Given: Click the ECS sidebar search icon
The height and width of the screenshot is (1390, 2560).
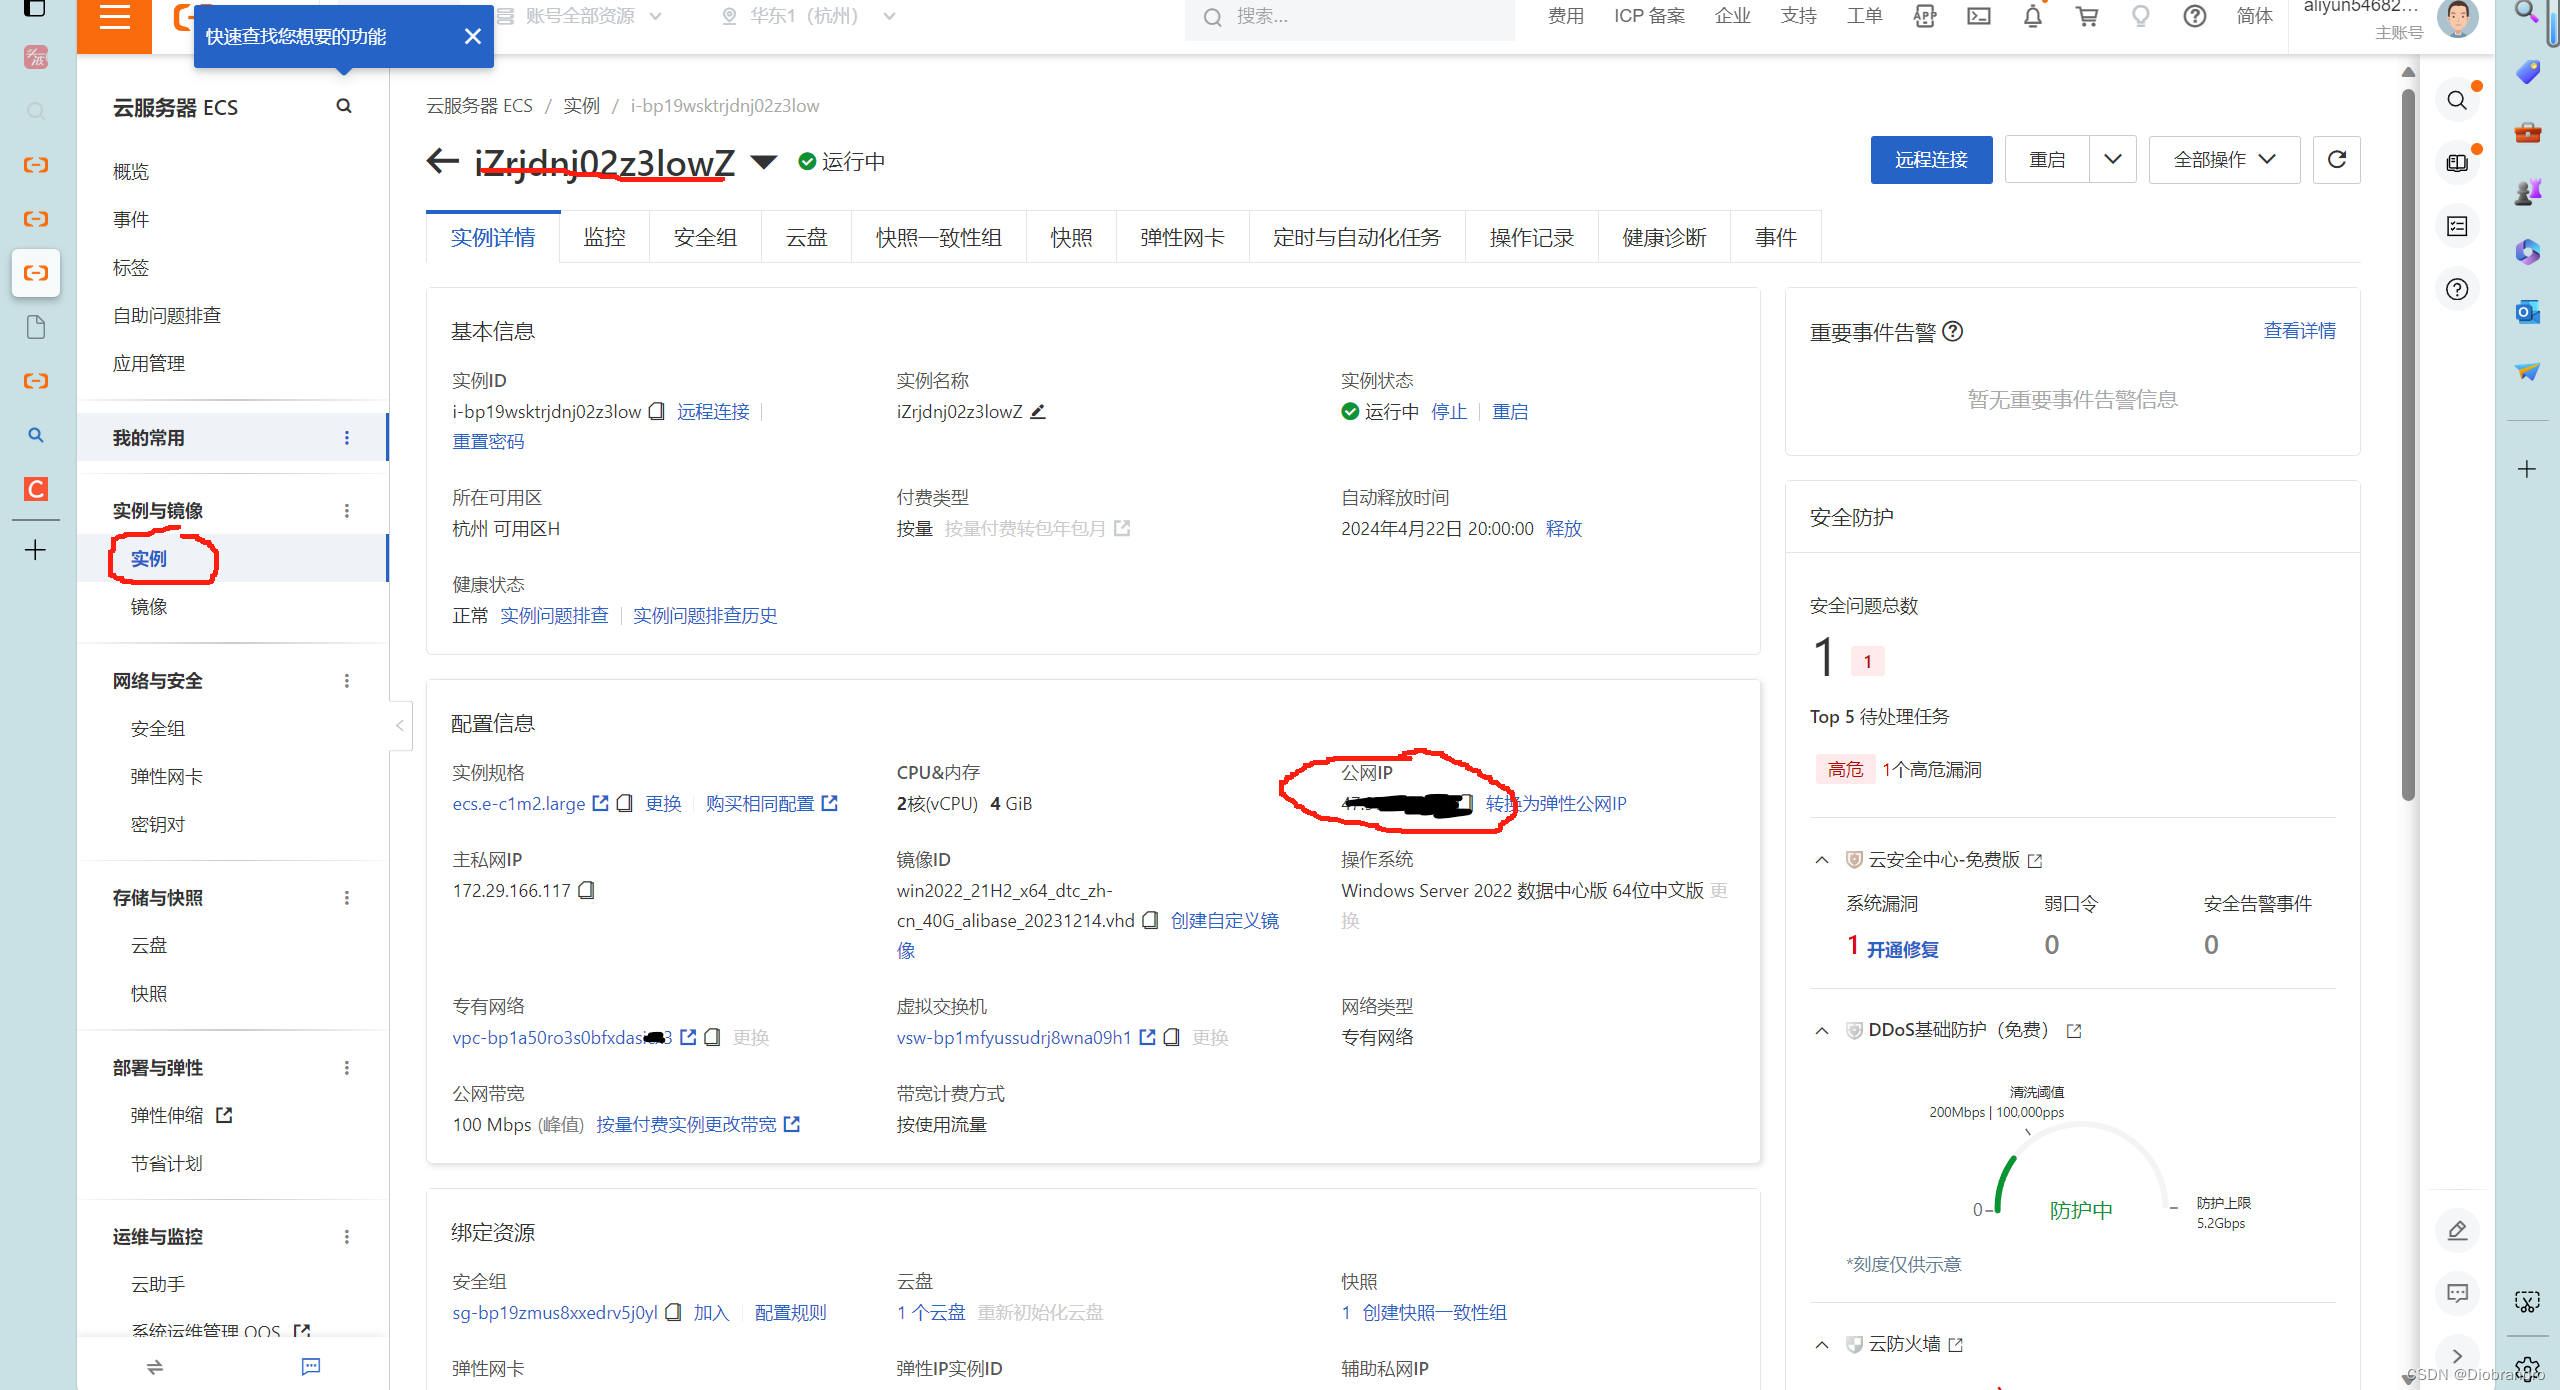Looking at the screenshot, I should click(x=344, y=106).
